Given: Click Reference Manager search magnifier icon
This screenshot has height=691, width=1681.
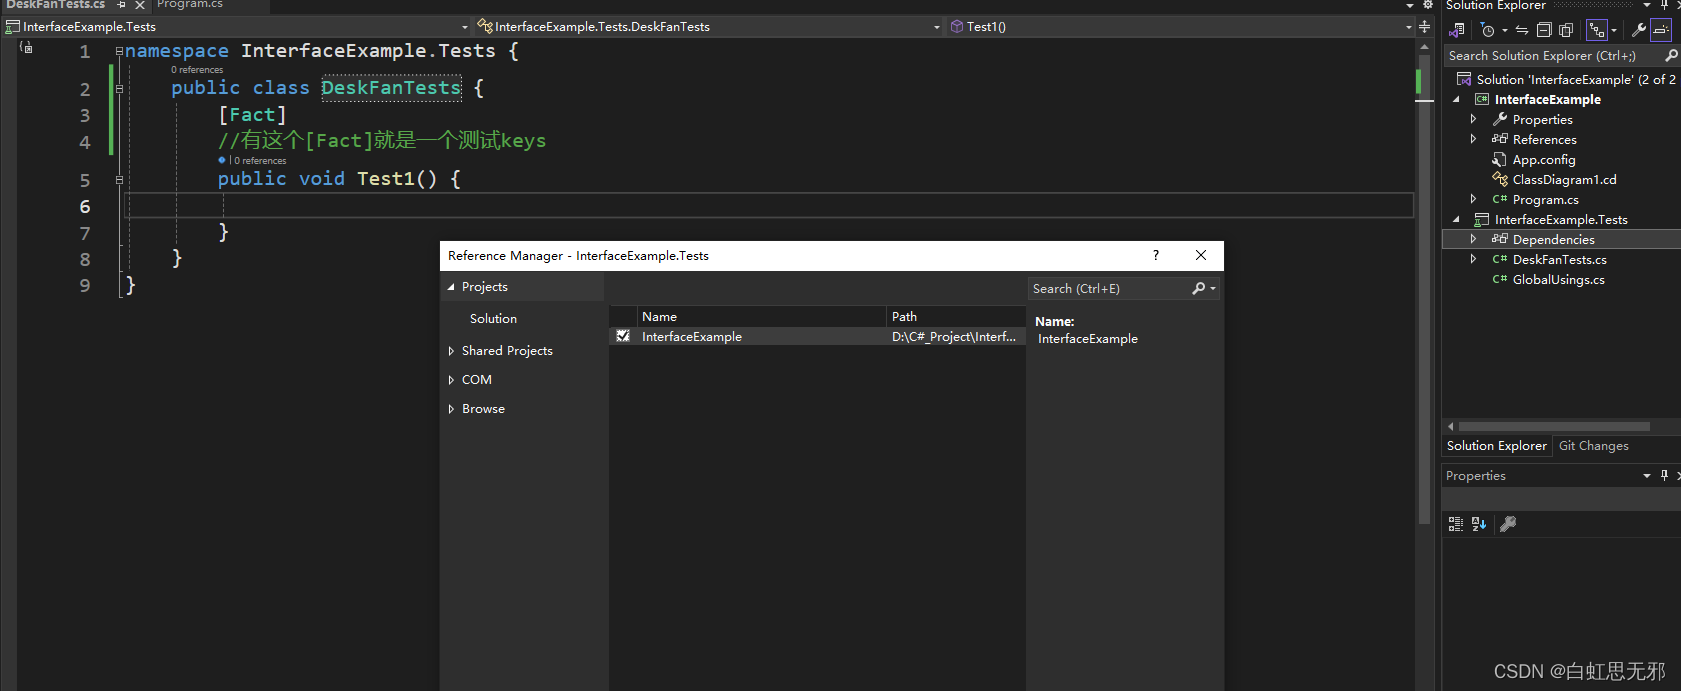Looking at the screenshot, I should click(1199, 289).
